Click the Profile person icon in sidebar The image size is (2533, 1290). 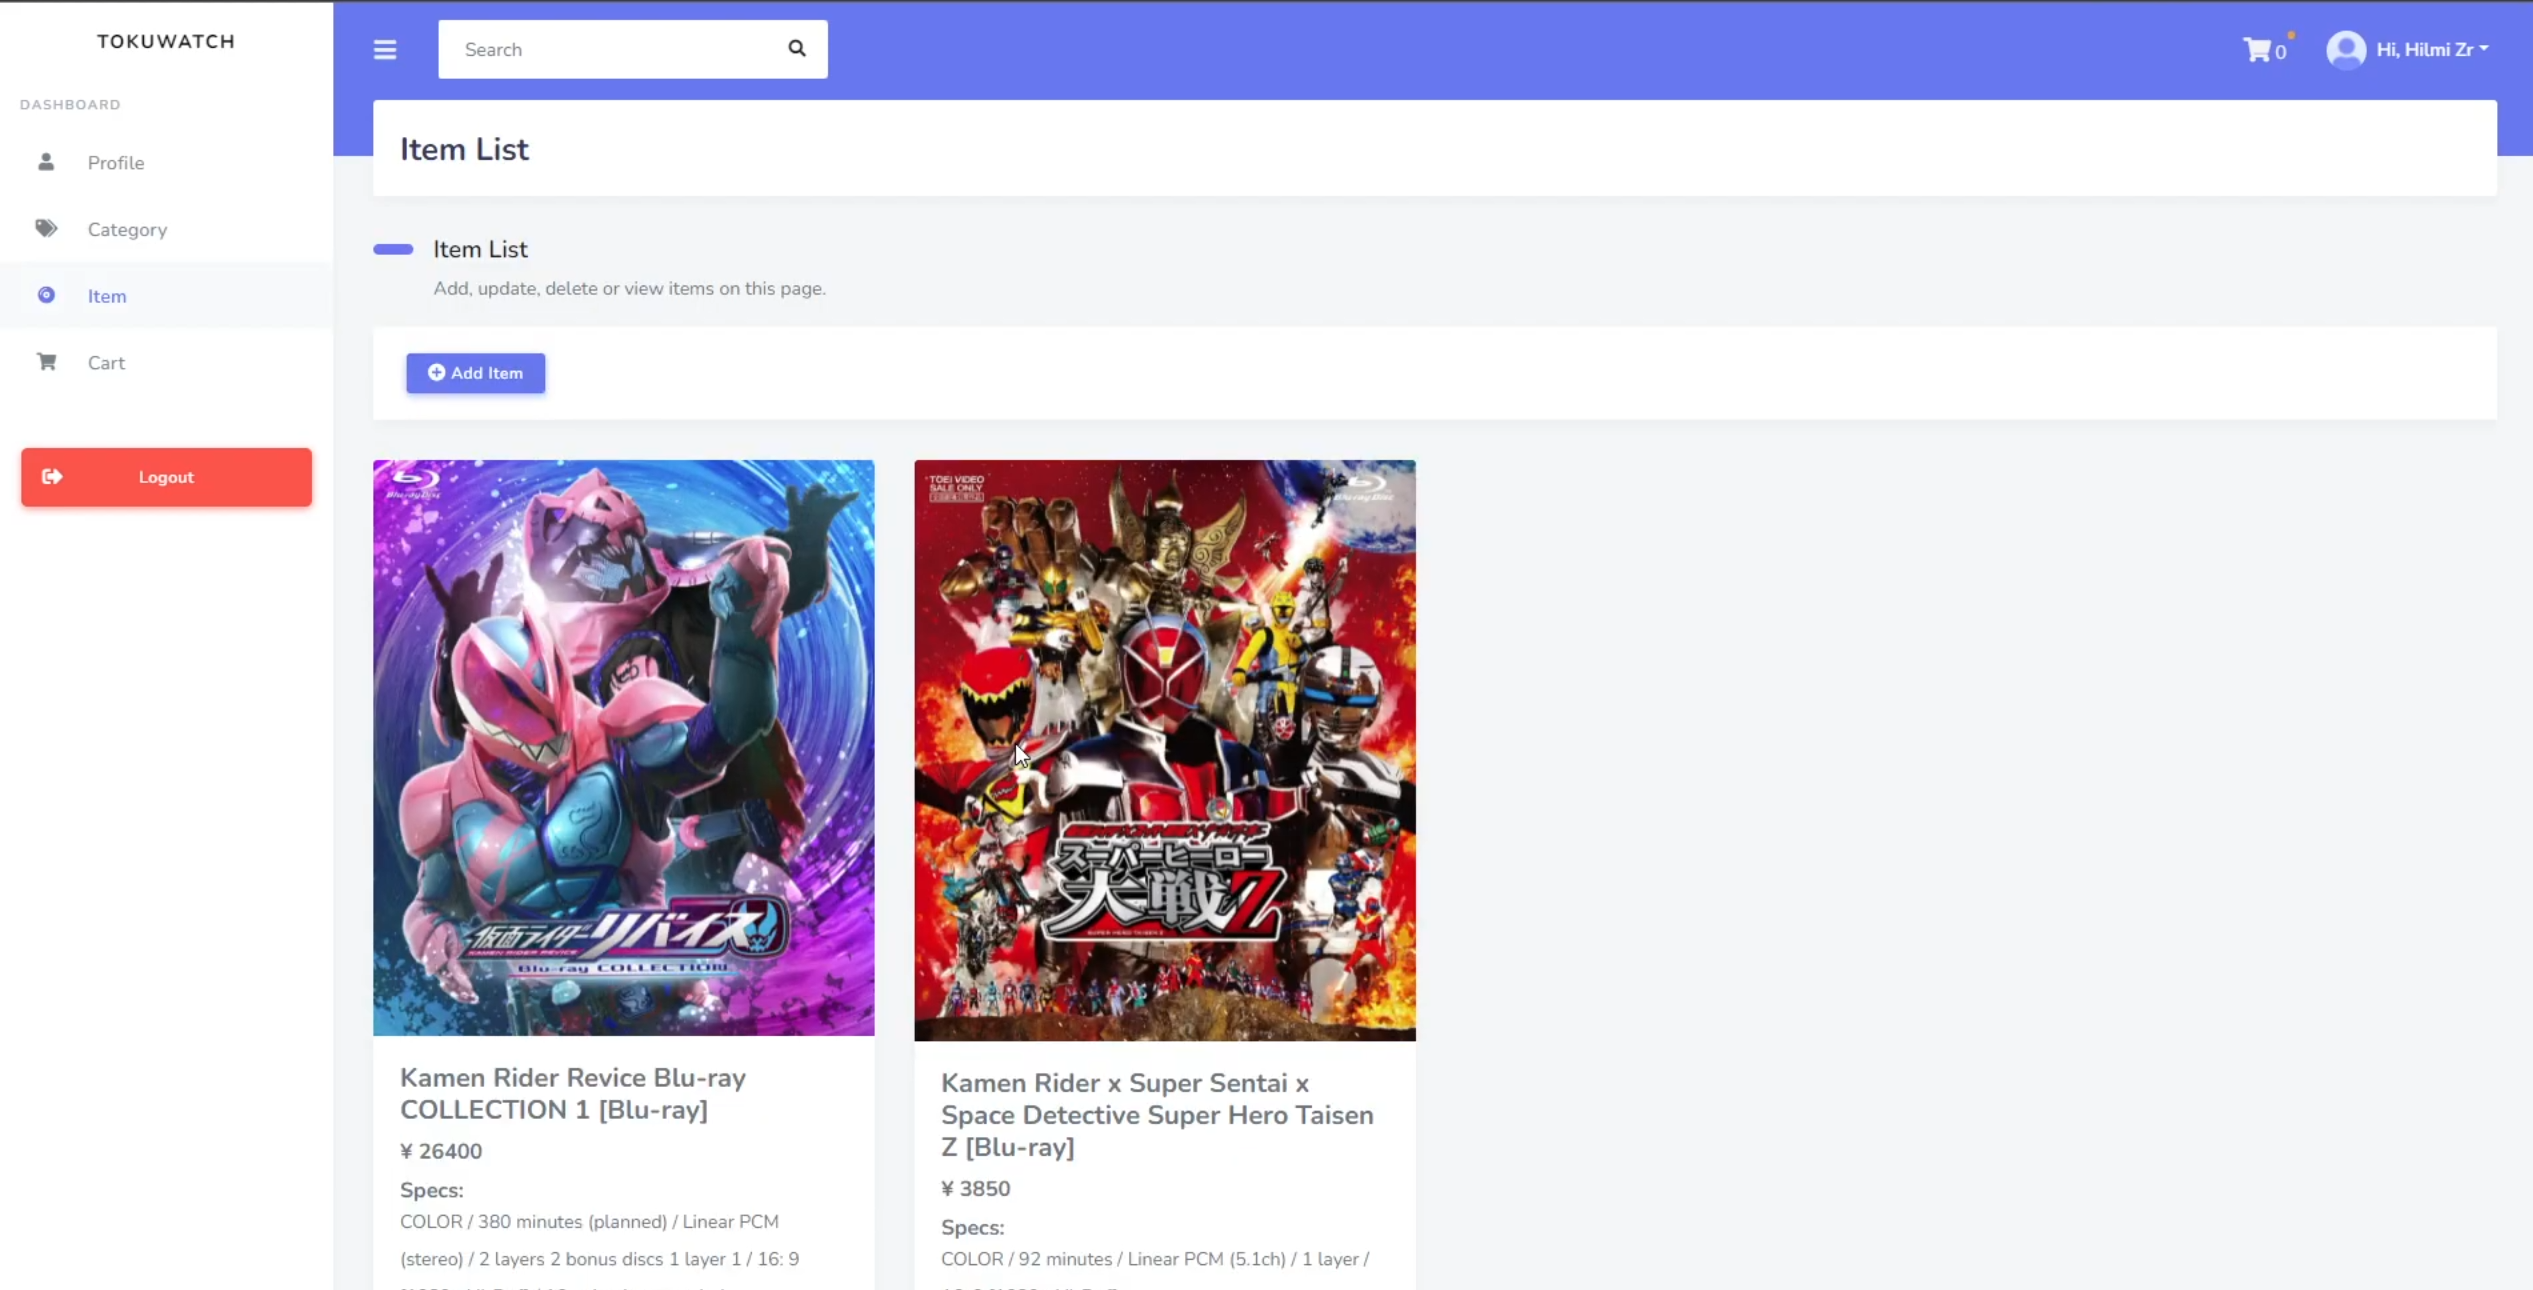click(46, 162)
